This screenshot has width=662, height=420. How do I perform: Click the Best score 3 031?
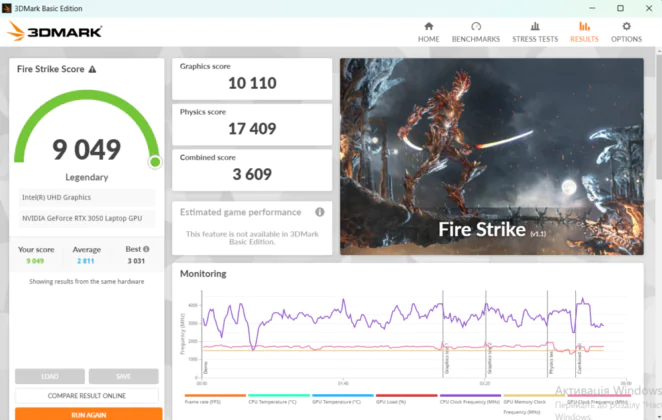(x=136, y=261)
